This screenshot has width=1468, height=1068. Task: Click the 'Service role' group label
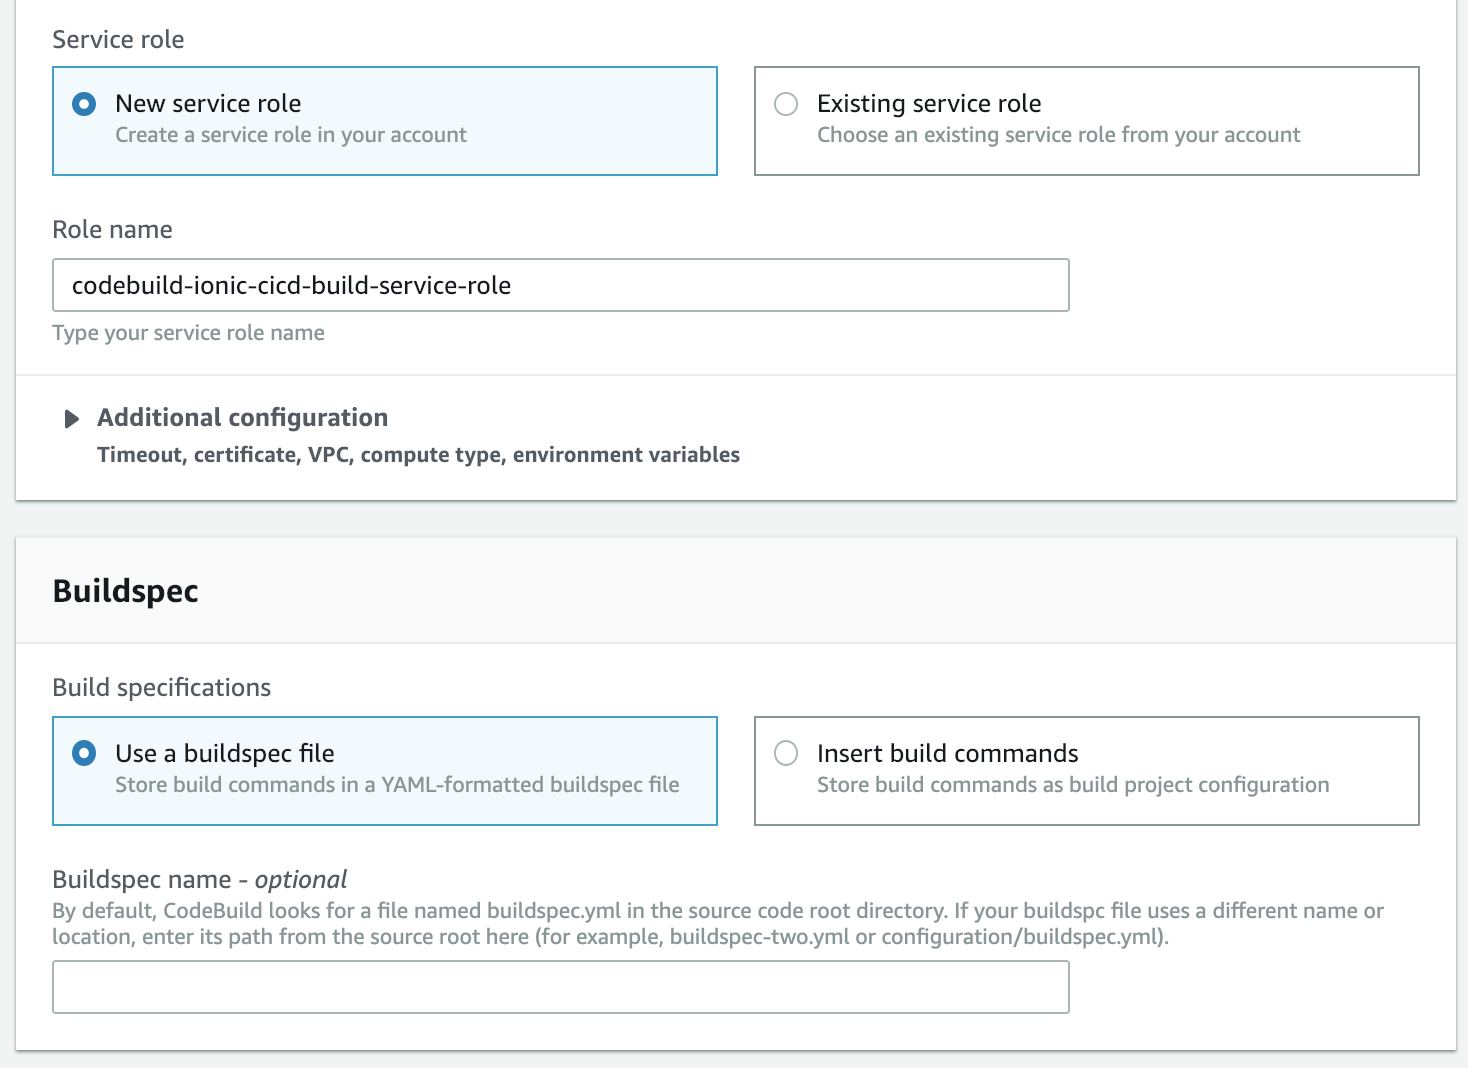click(118, 40)
